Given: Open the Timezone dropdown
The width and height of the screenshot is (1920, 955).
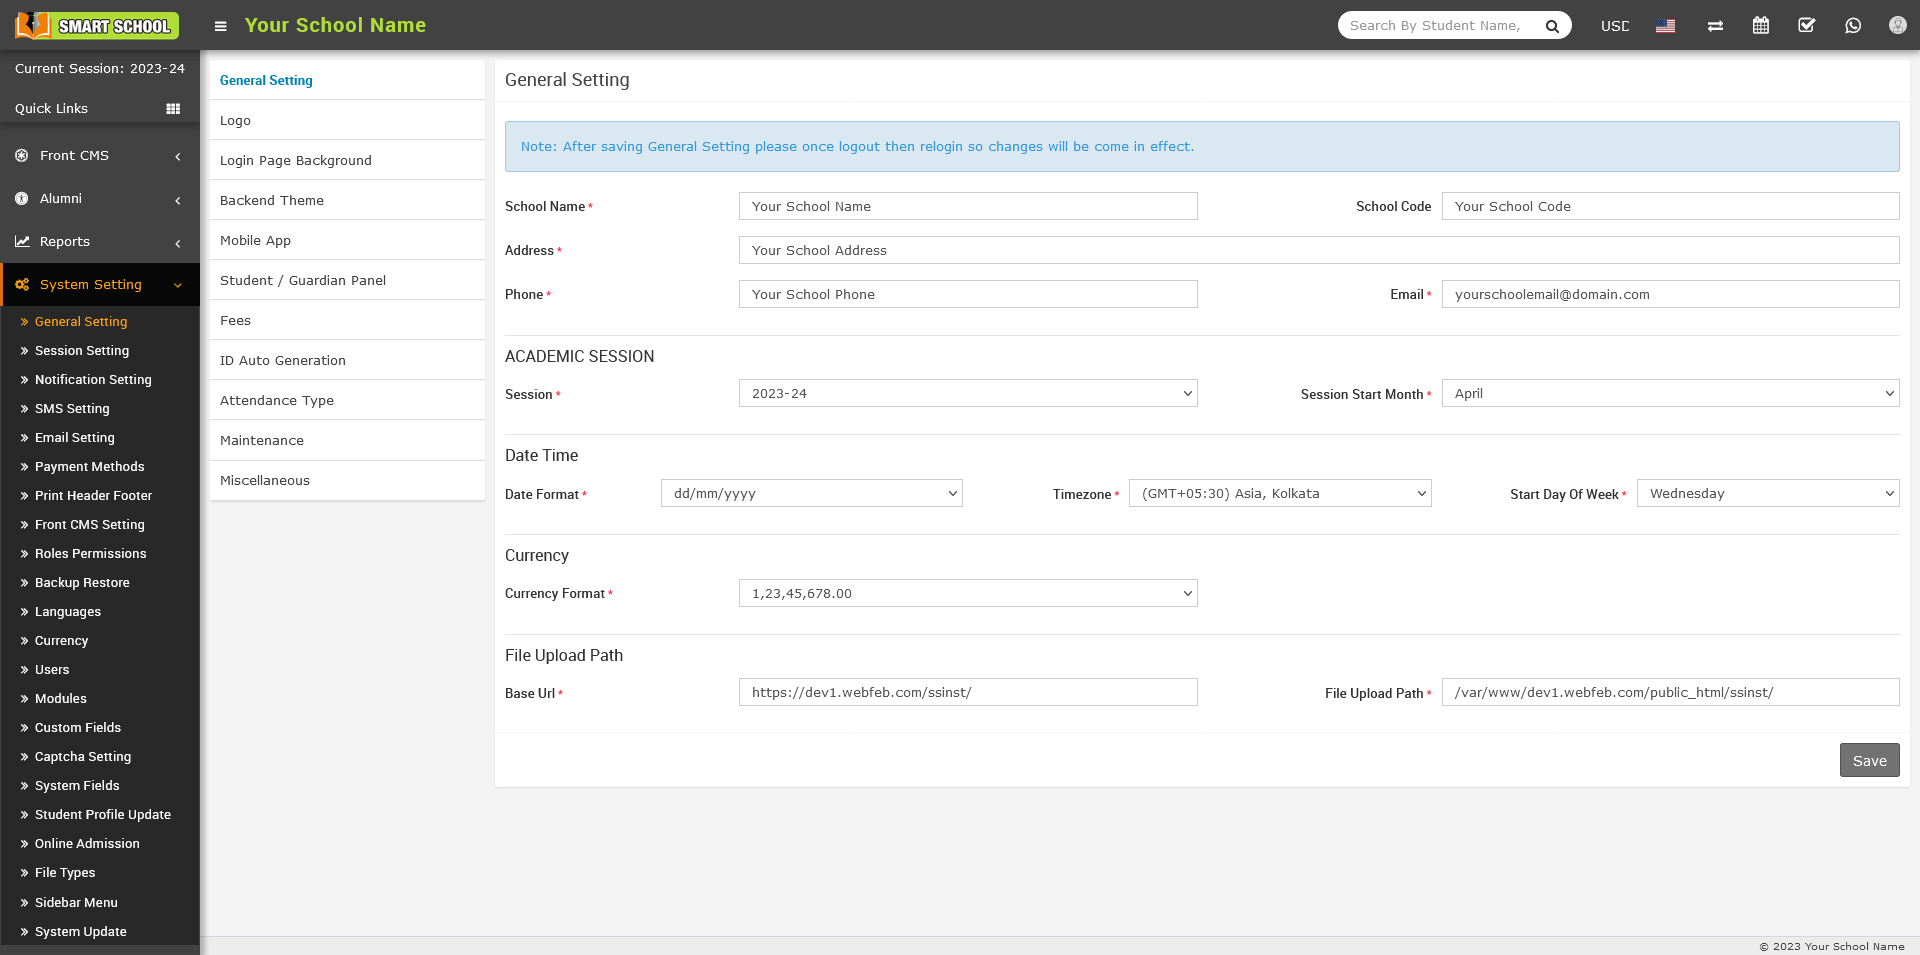Looking at the screenshot, I should click(1279, 494).
